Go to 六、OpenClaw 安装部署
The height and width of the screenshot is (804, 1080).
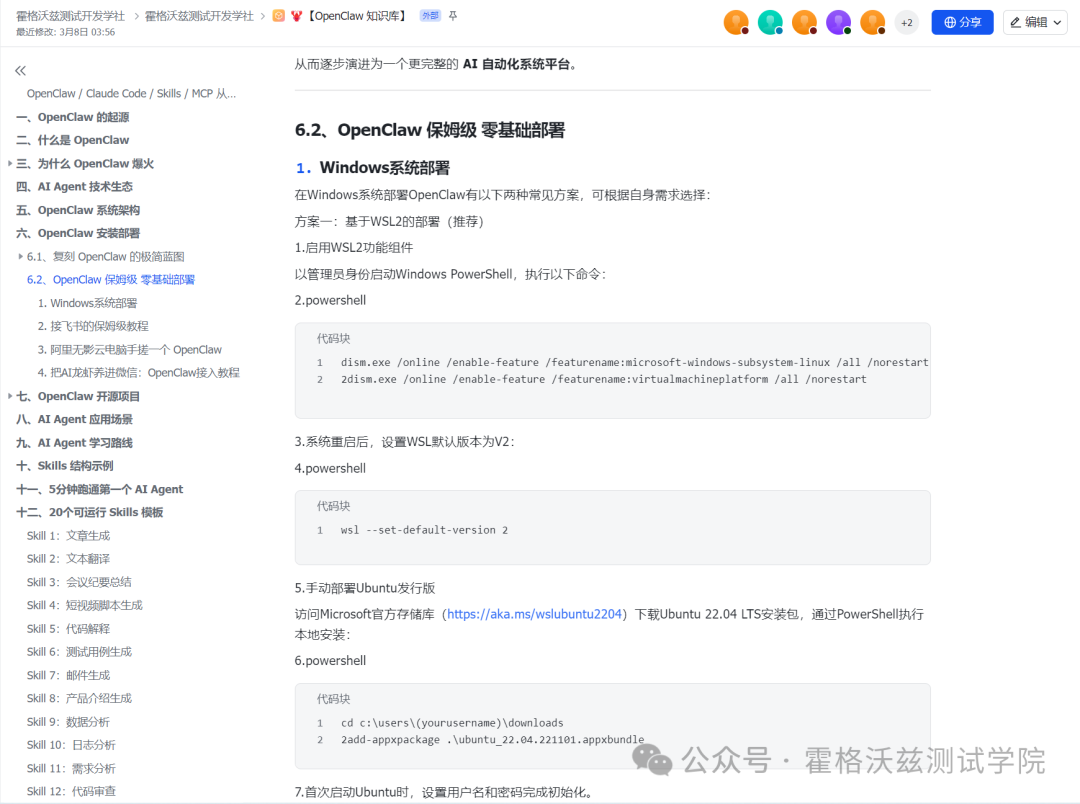pos(78,233)
